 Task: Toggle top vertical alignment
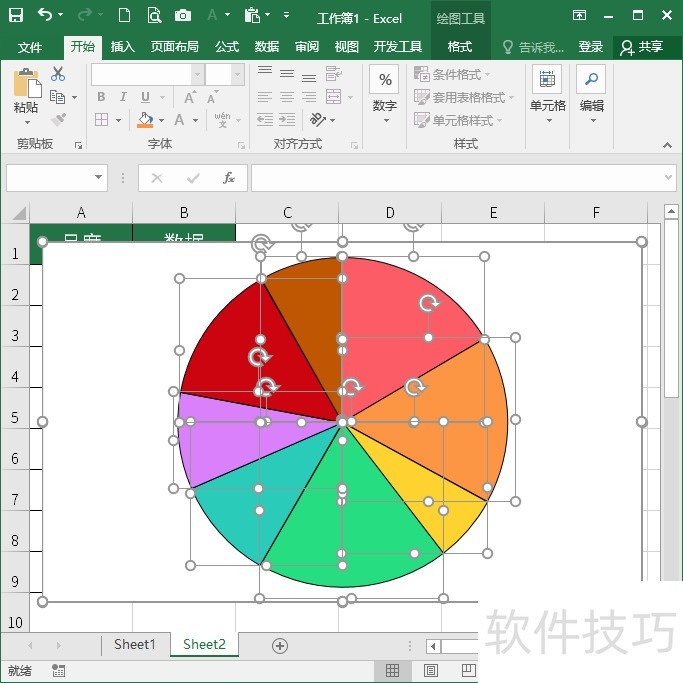tap(265, 73)
